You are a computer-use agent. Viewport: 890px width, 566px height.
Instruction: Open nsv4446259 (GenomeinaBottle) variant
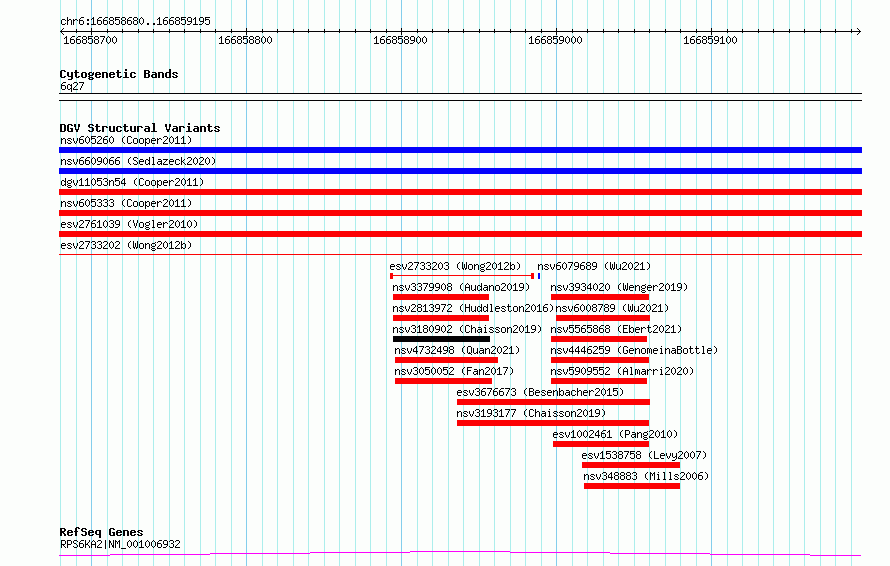[634, 350]
